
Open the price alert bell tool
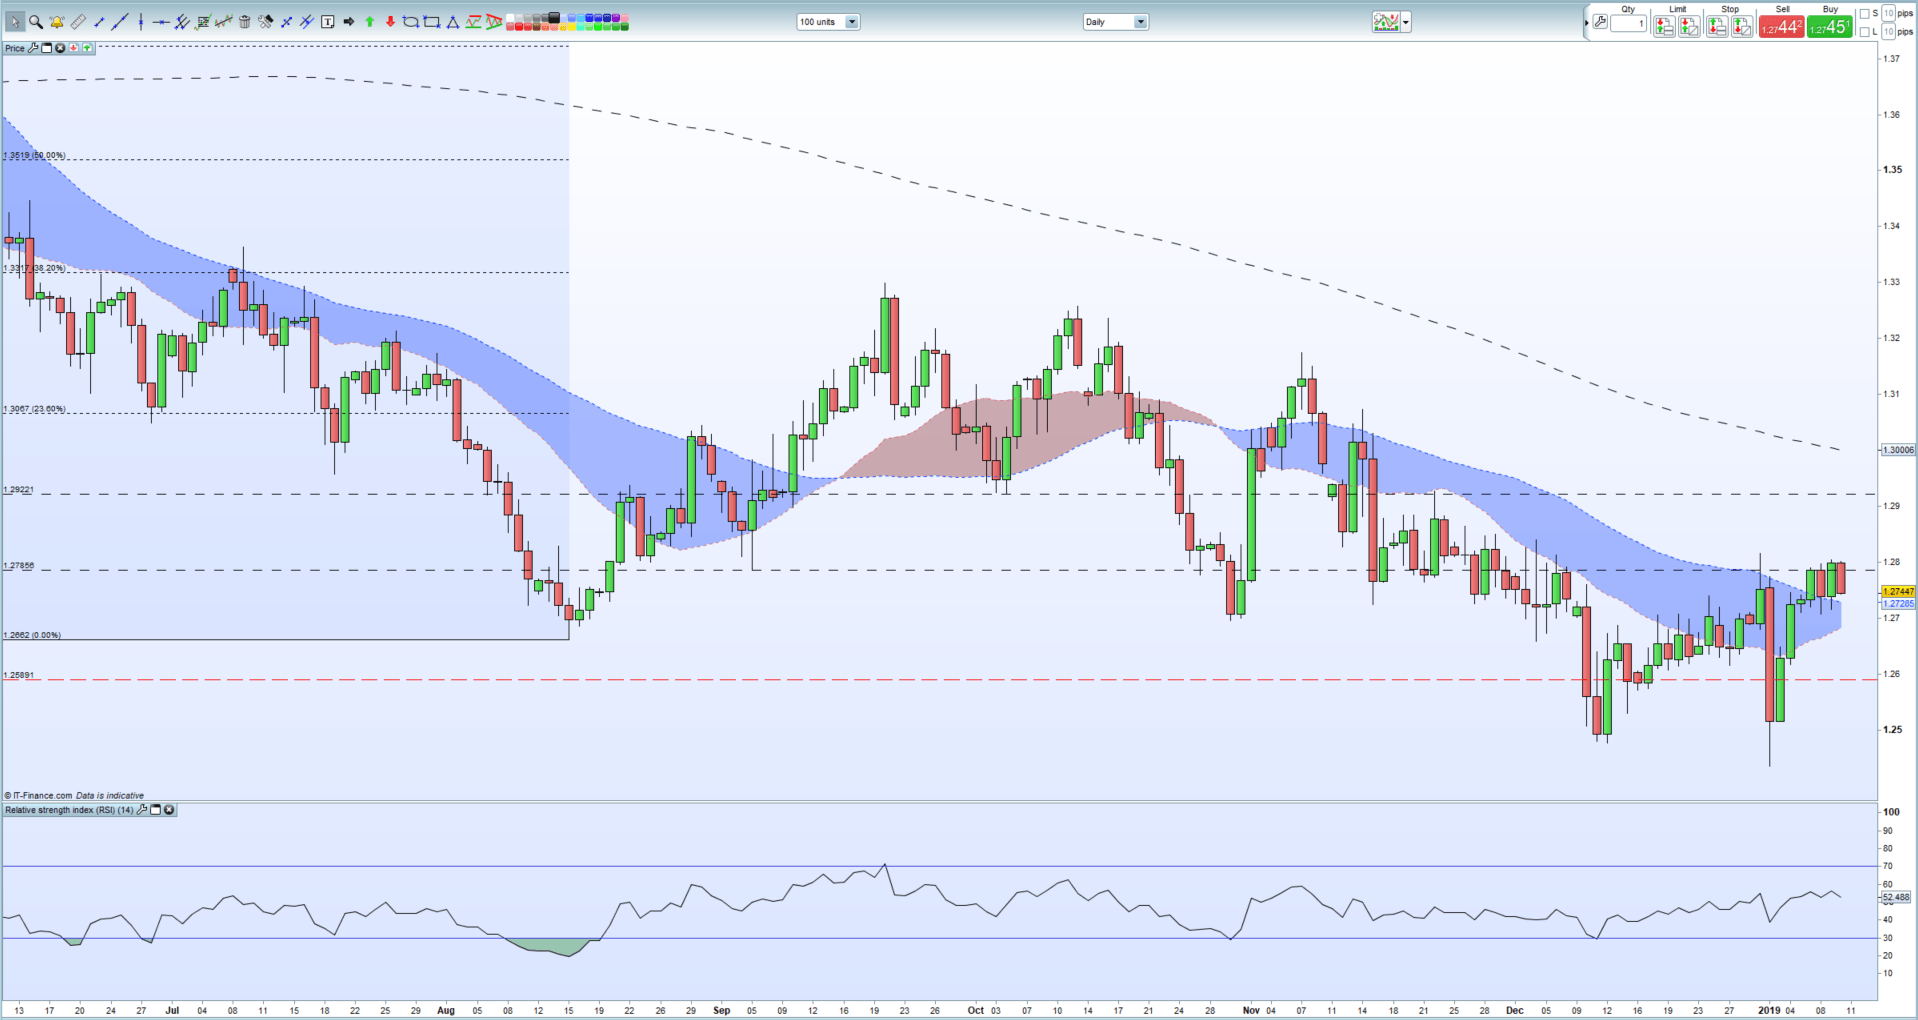(57, 22)
